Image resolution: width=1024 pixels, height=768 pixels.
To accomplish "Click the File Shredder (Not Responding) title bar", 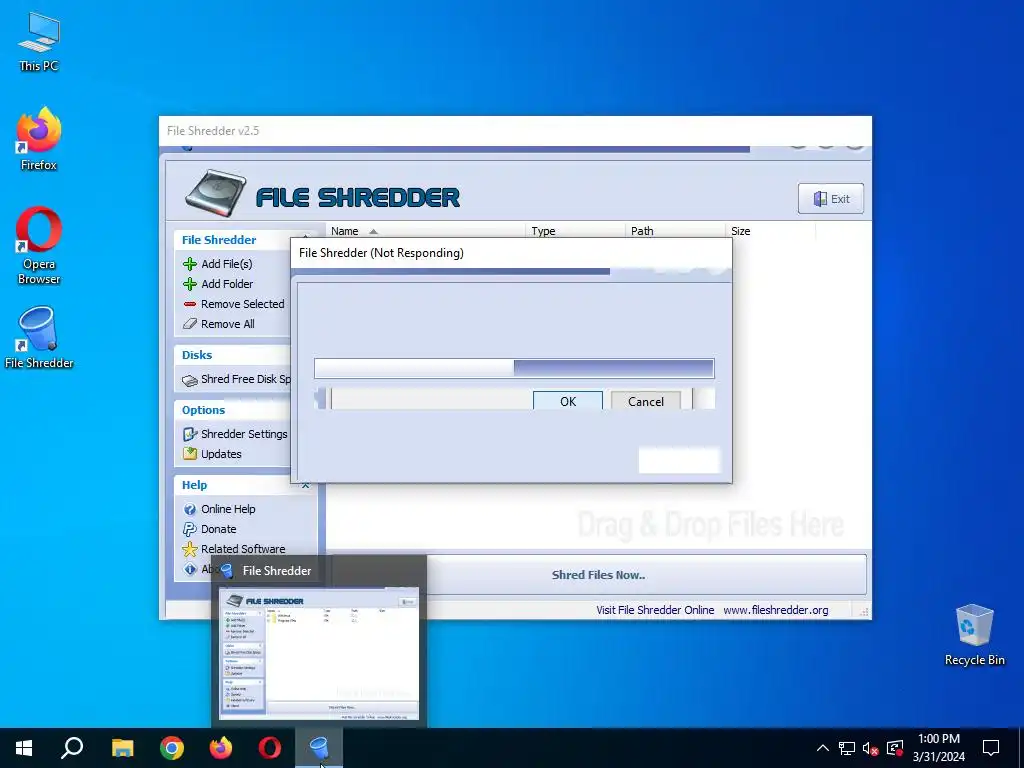I will click(x=511, y=253).
